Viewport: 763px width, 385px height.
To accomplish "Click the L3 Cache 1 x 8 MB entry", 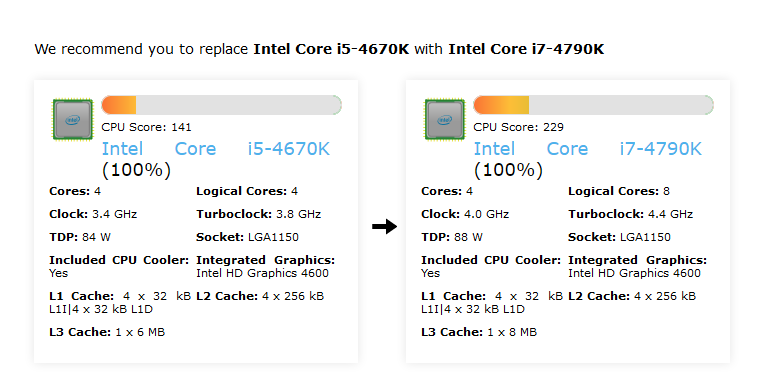I will (x=479, y=332).
